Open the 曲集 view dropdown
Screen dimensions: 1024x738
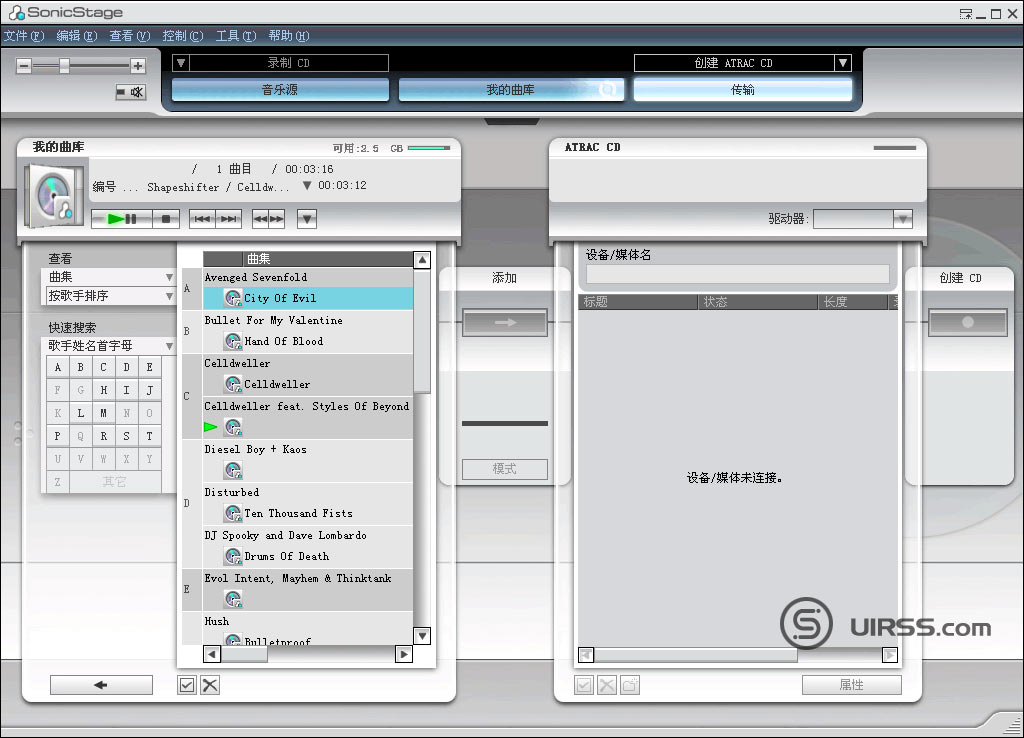point(110,277)
